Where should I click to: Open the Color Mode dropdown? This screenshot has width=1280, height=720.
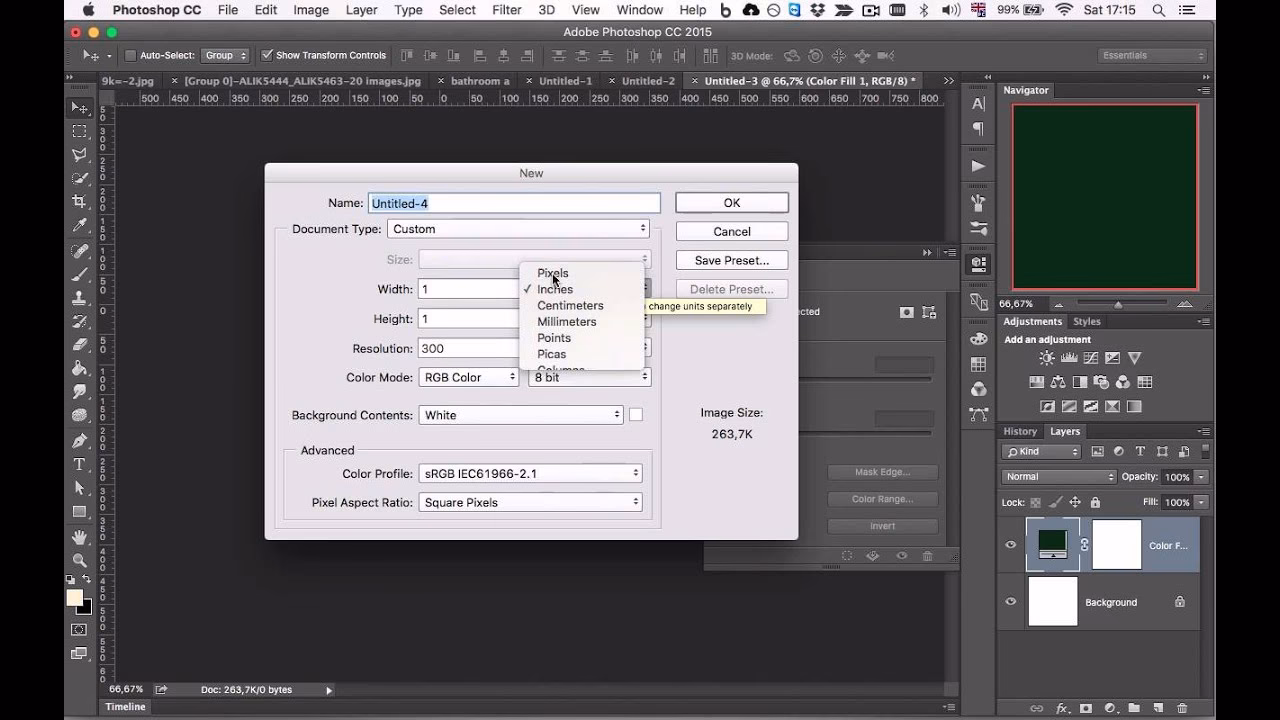pos(471,377)
